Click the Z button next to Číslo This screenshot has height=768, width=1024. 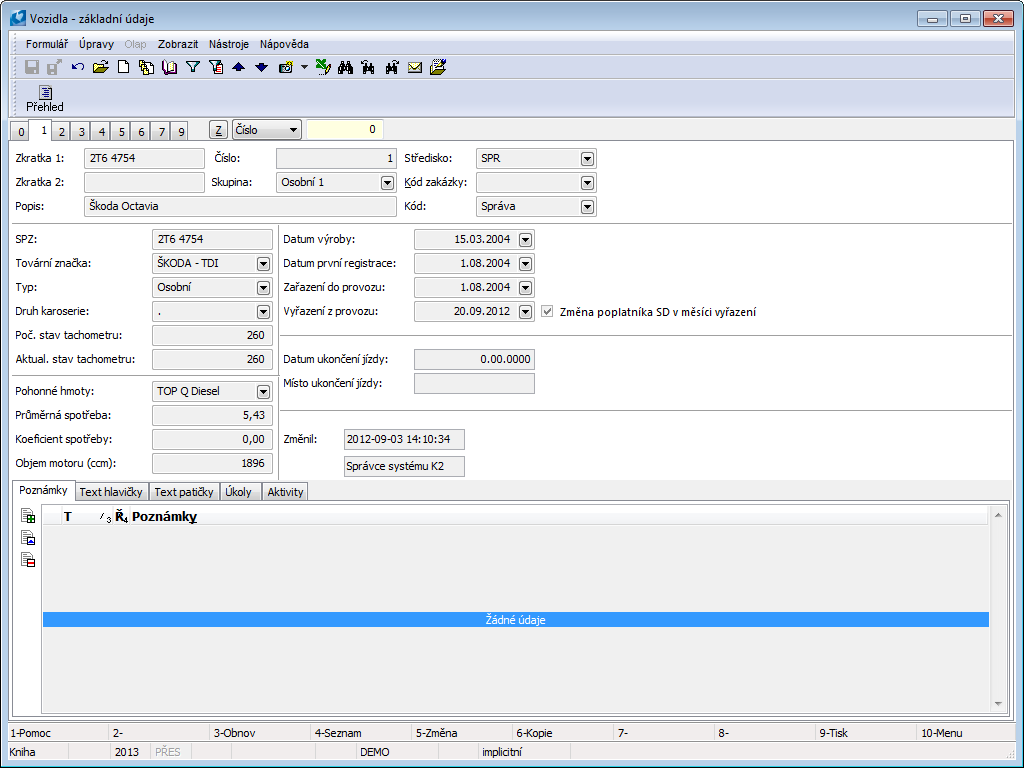[219, 130]
